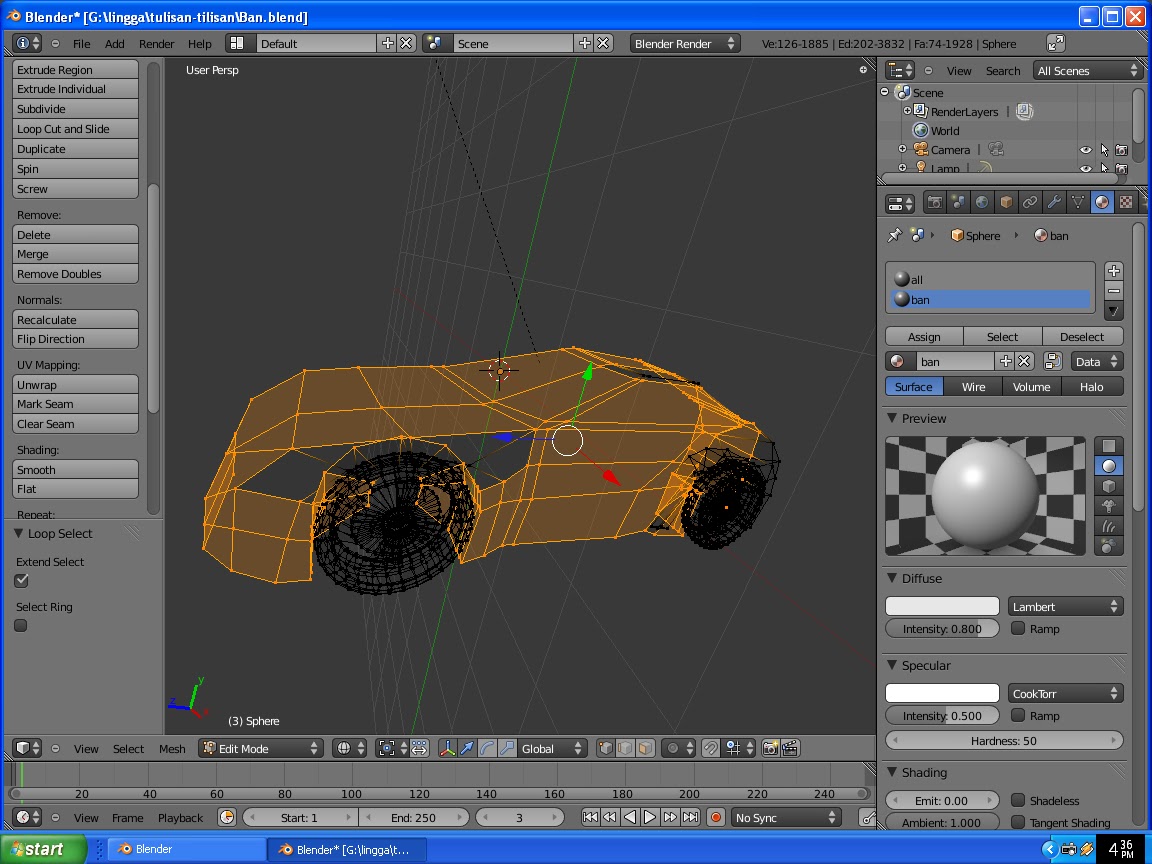Open the All Scenes outliner dropdown
The width and height of the screenshot is (1152, 864).
point(1087,71)
